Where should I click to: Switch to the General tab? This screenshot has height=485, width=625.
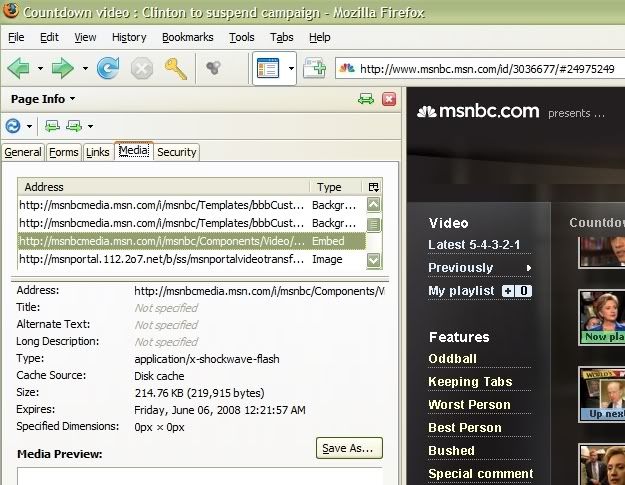point(23,152)
